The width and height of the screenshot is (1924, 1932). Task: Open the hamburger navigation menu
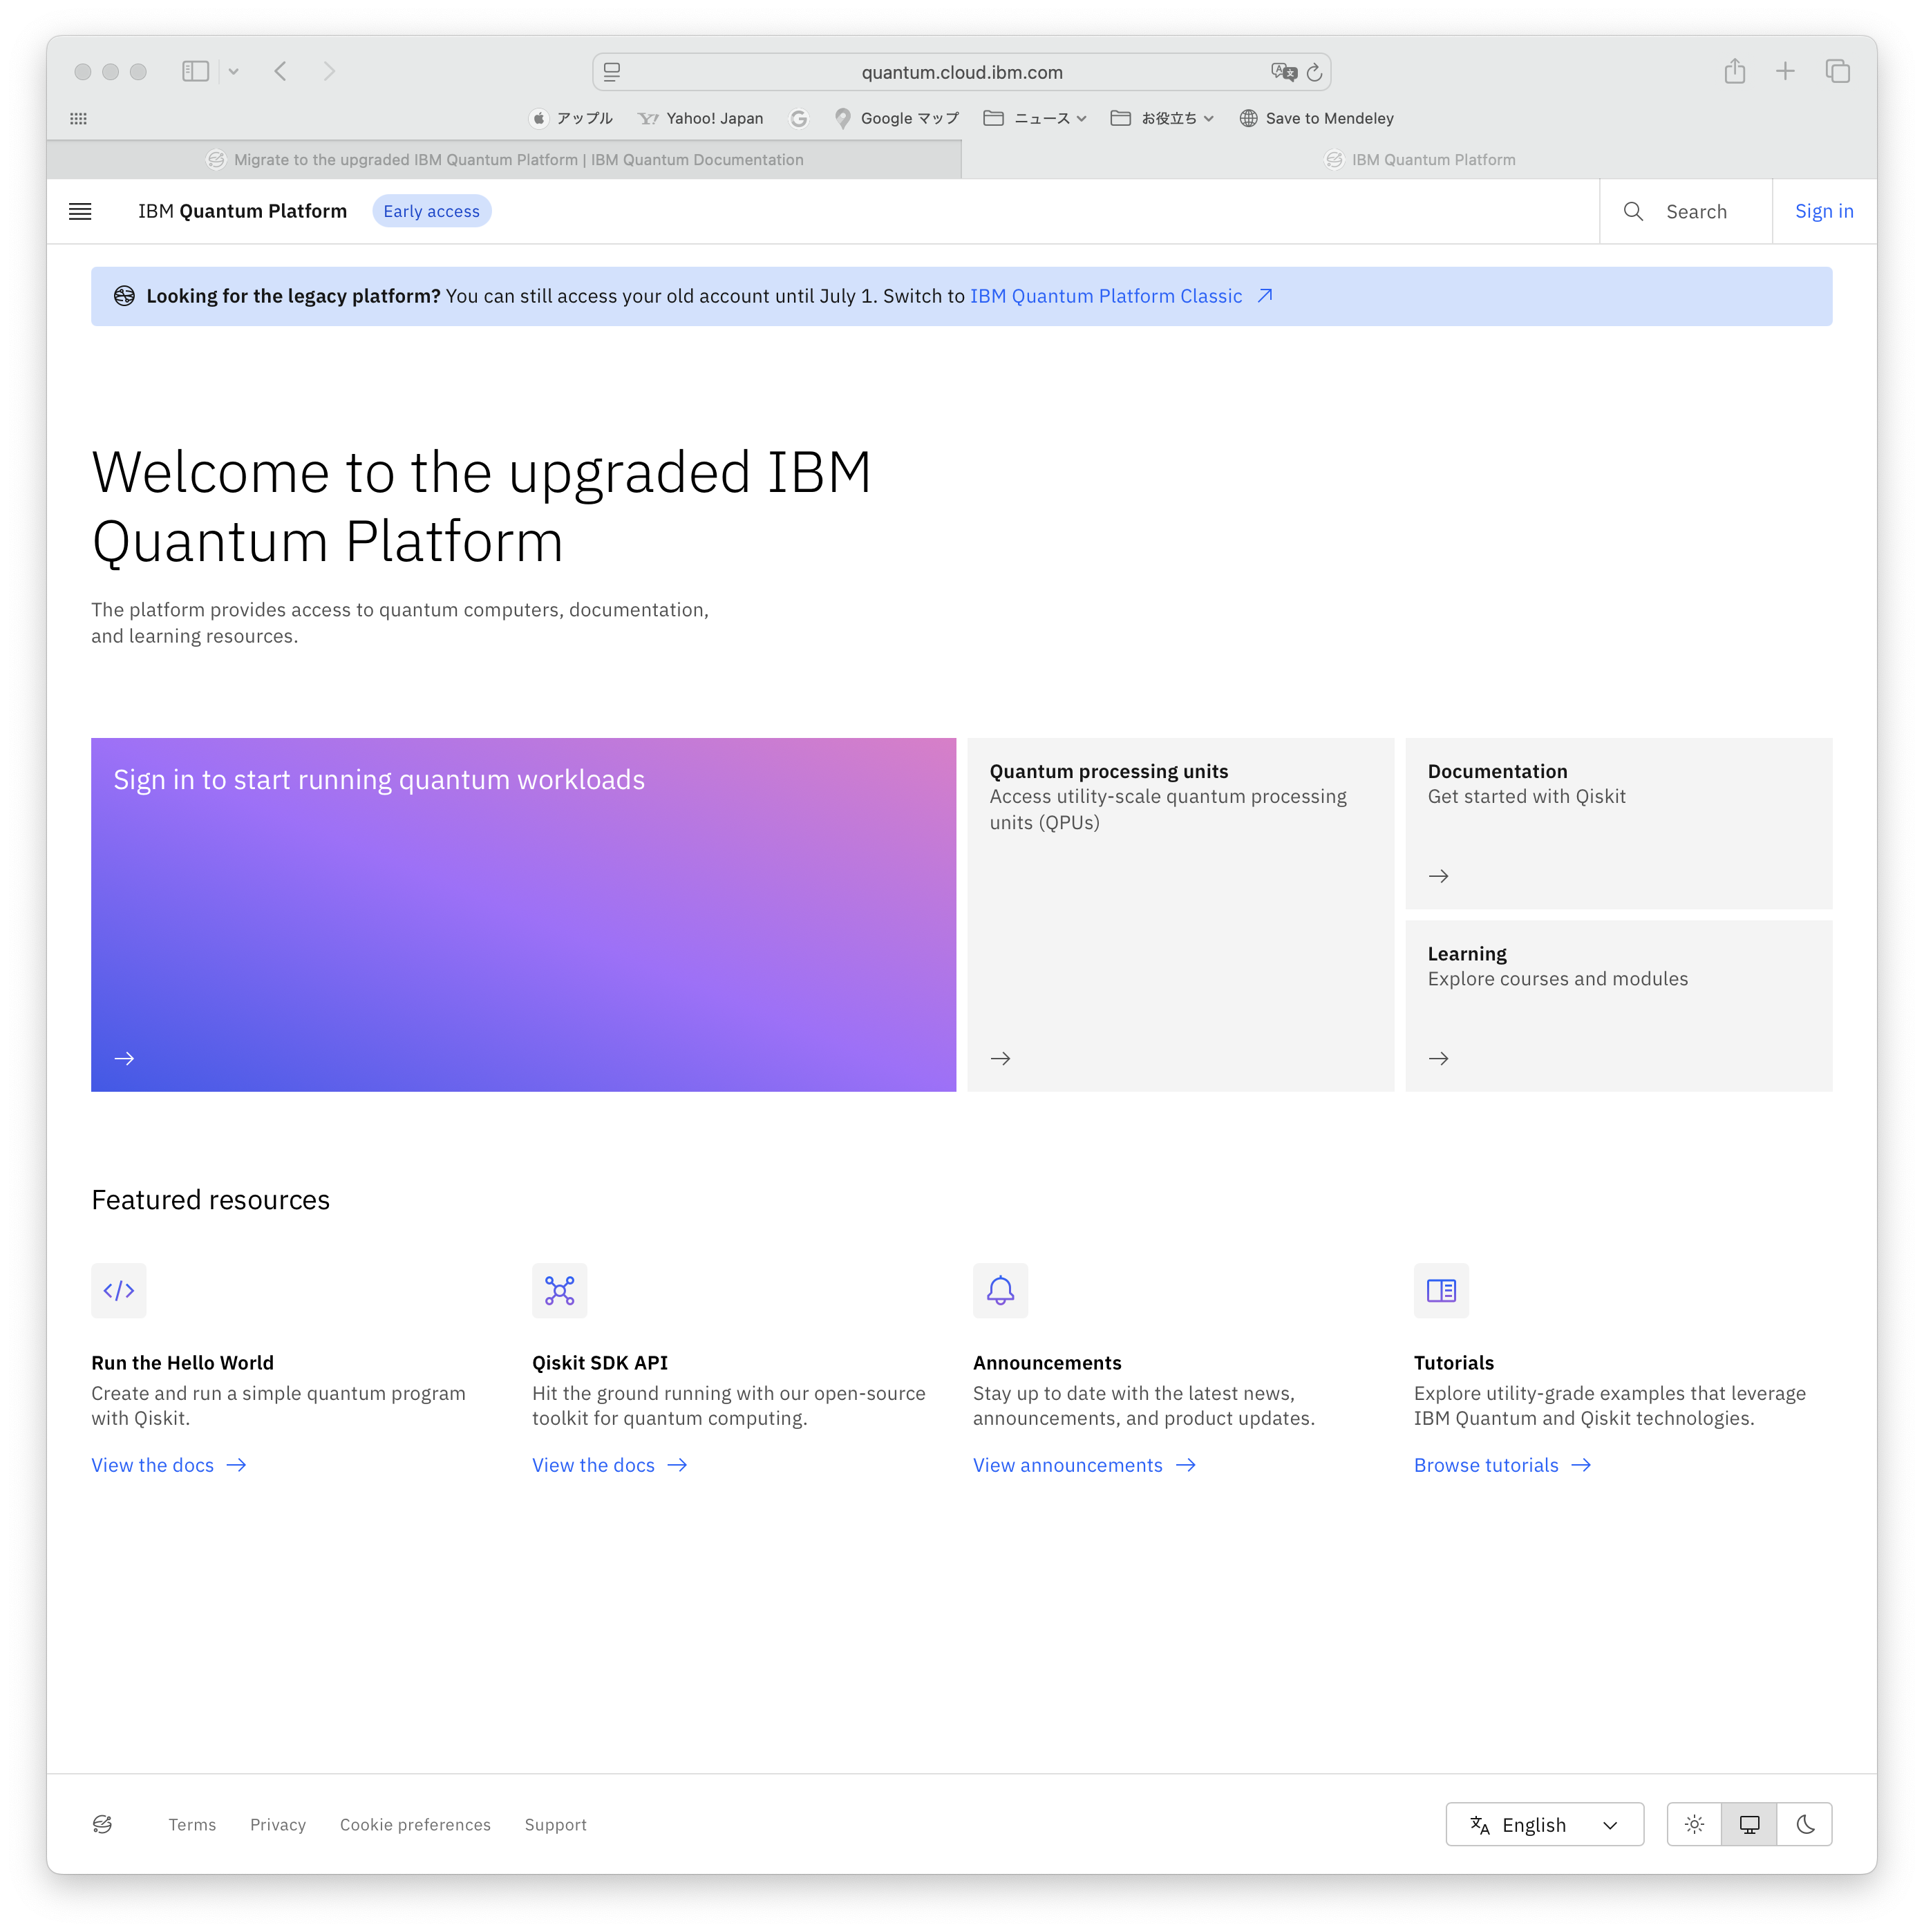[80, 211]
